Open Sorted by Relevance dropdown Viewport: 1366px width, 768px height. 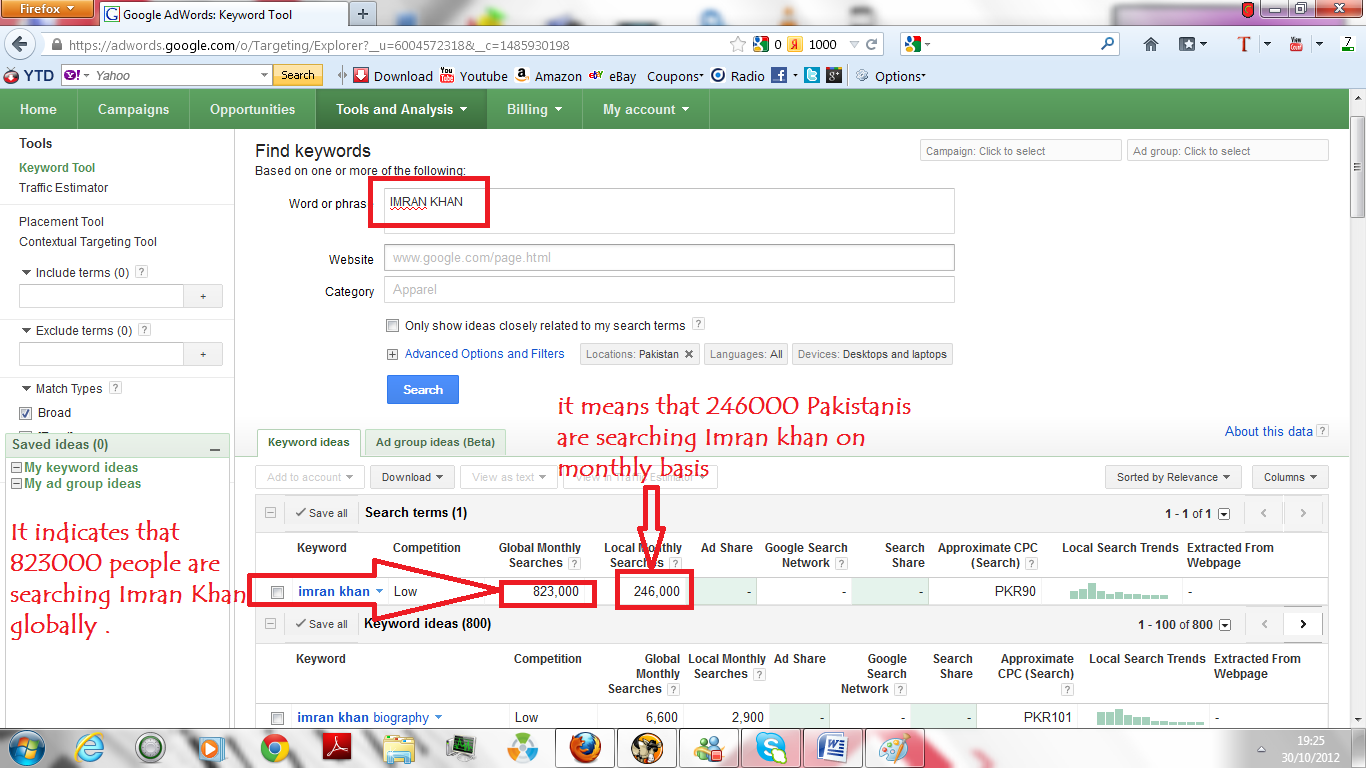click(1173, 477)
